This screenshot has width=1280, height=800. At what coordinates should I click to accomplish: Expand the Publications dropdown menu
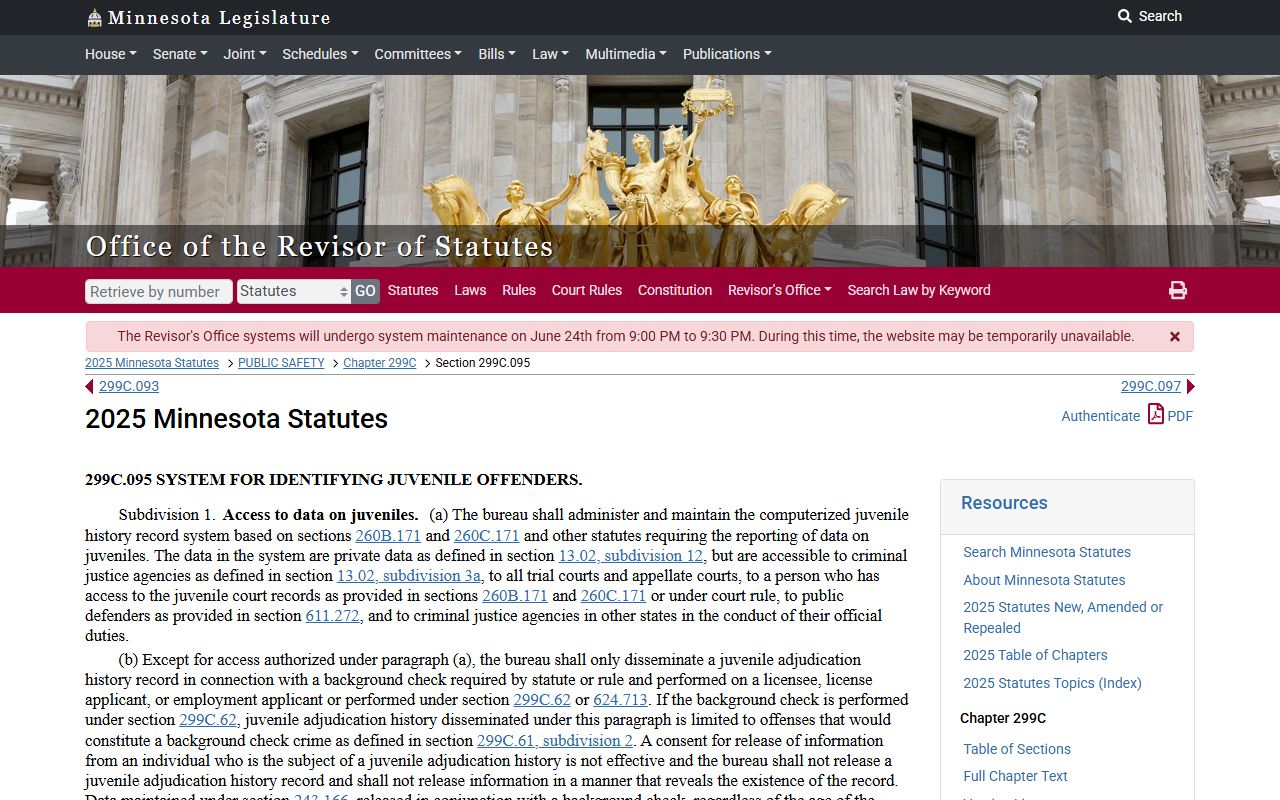point(727,54)
